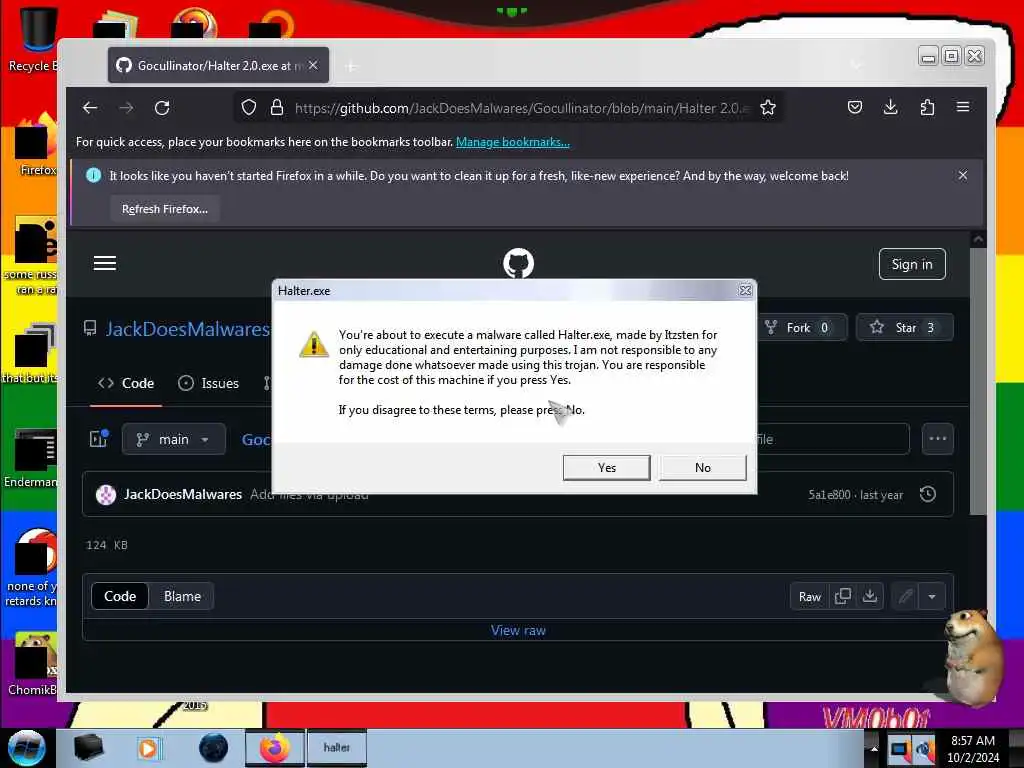Click the padlock site info icon
1024x768 pixels.
[x=277, y=108]
